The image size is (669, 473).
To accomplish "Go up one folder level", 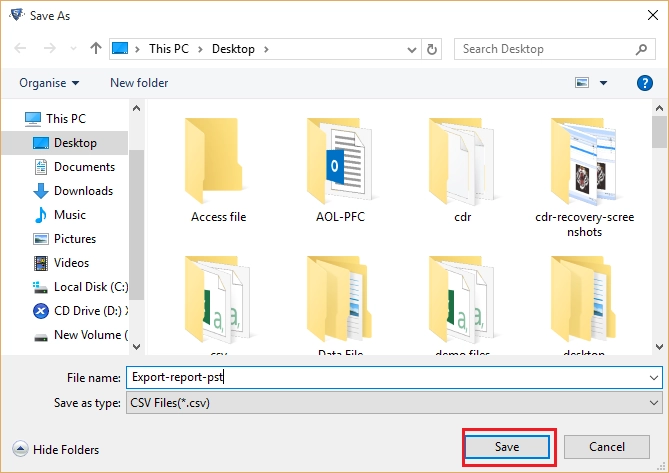I will click(96, 49).
